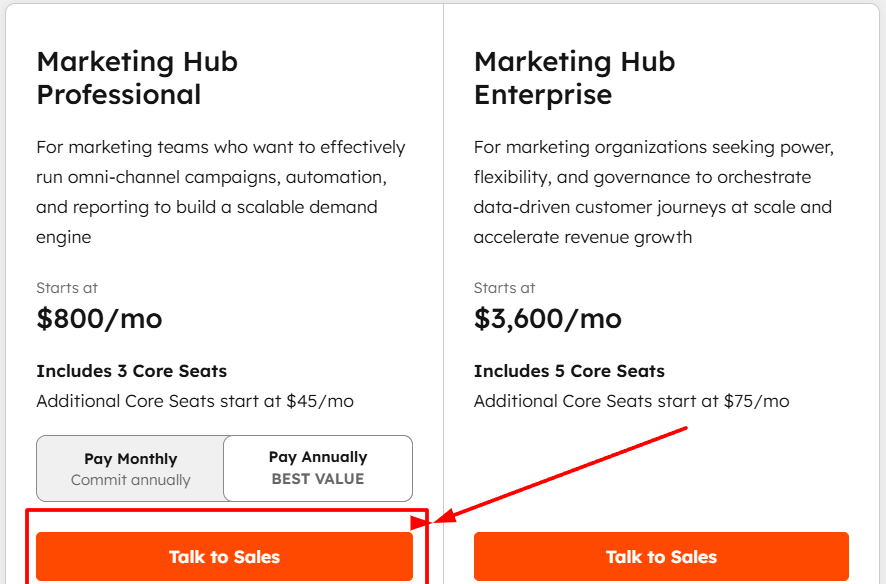The width and height of the screenshot is (886, 584).
Task: Click the Marketing Hub Enterprise heading
Action: pyautogui.click(x=574, y=78)
